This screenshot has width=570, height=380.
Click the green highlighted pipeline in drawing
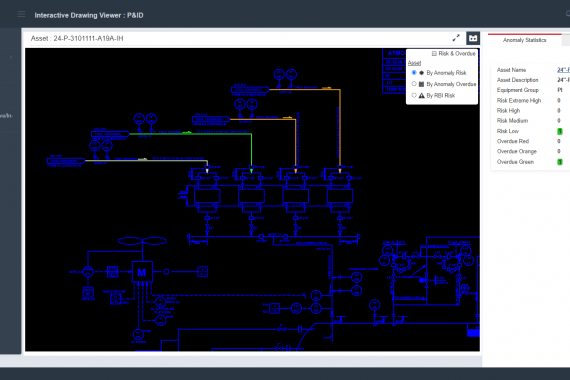tap(190, 134)
